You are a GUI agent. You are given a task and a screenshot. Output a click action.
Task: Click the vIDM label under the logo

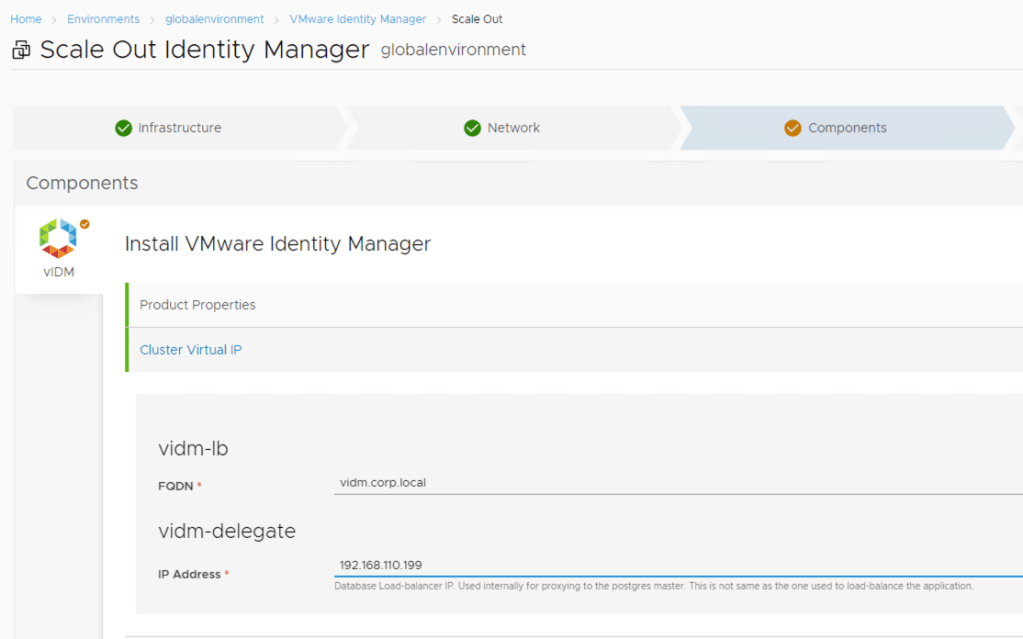coord(58,272)
